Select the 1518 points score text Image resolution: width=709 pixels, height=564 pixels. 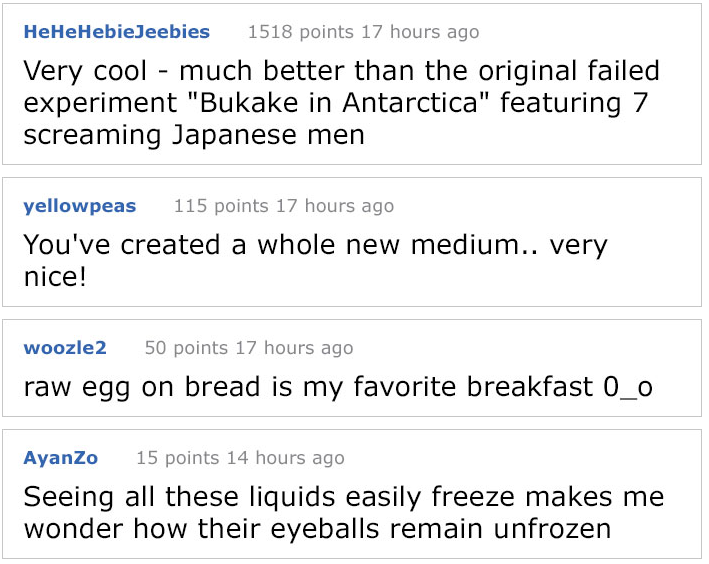pos(301,32)
